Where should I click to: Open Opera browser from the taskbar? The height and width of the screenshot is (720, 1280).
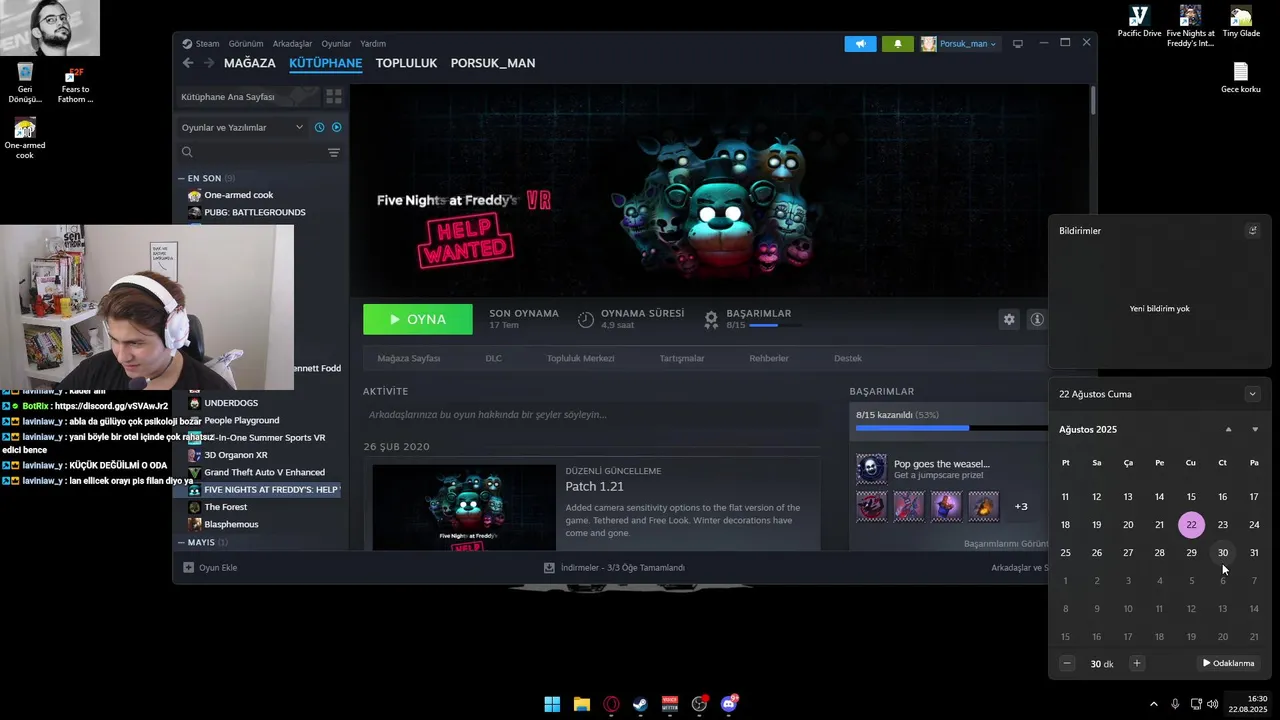click(611, 704)
